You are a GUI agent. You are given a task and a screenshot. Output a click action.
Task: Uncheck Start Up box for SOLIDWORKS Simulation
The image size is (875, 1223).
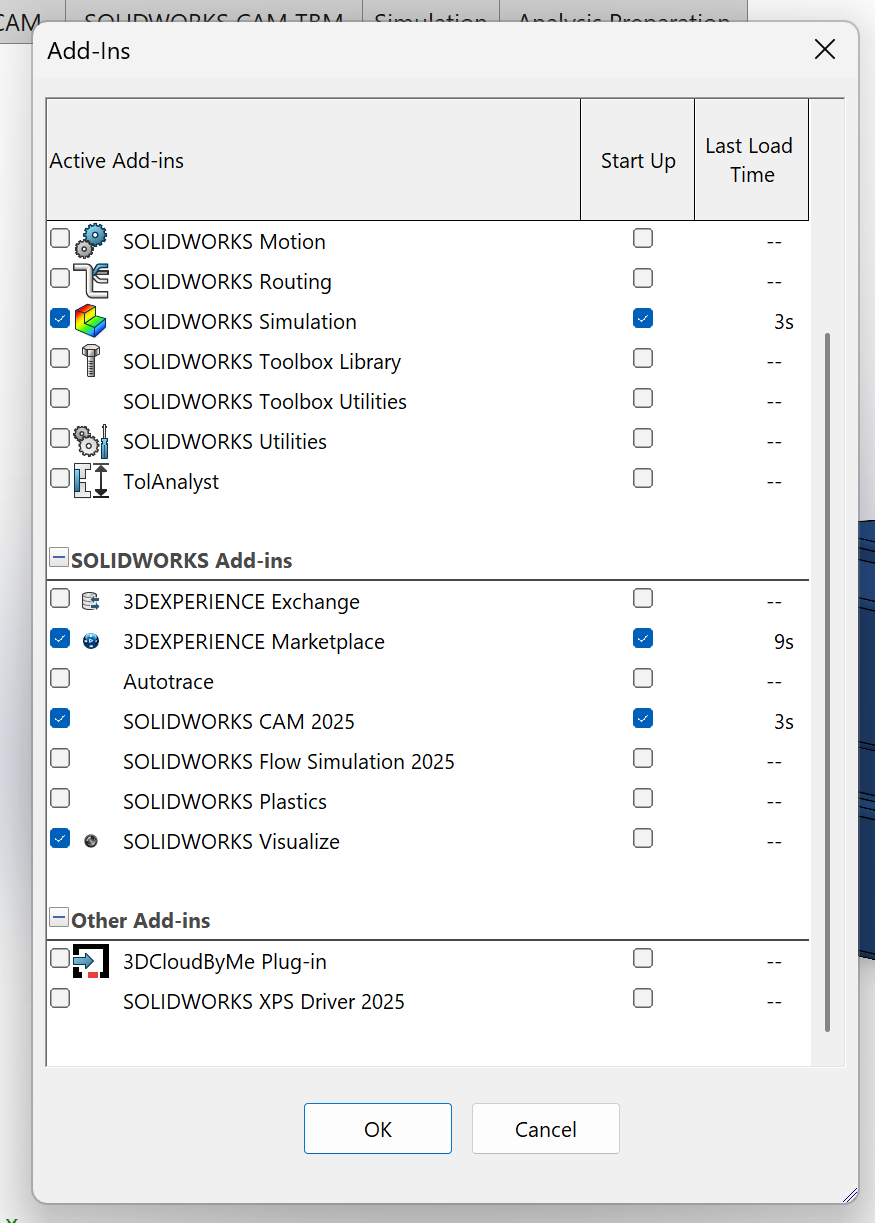pyautogui.click(x=643, y=318)
